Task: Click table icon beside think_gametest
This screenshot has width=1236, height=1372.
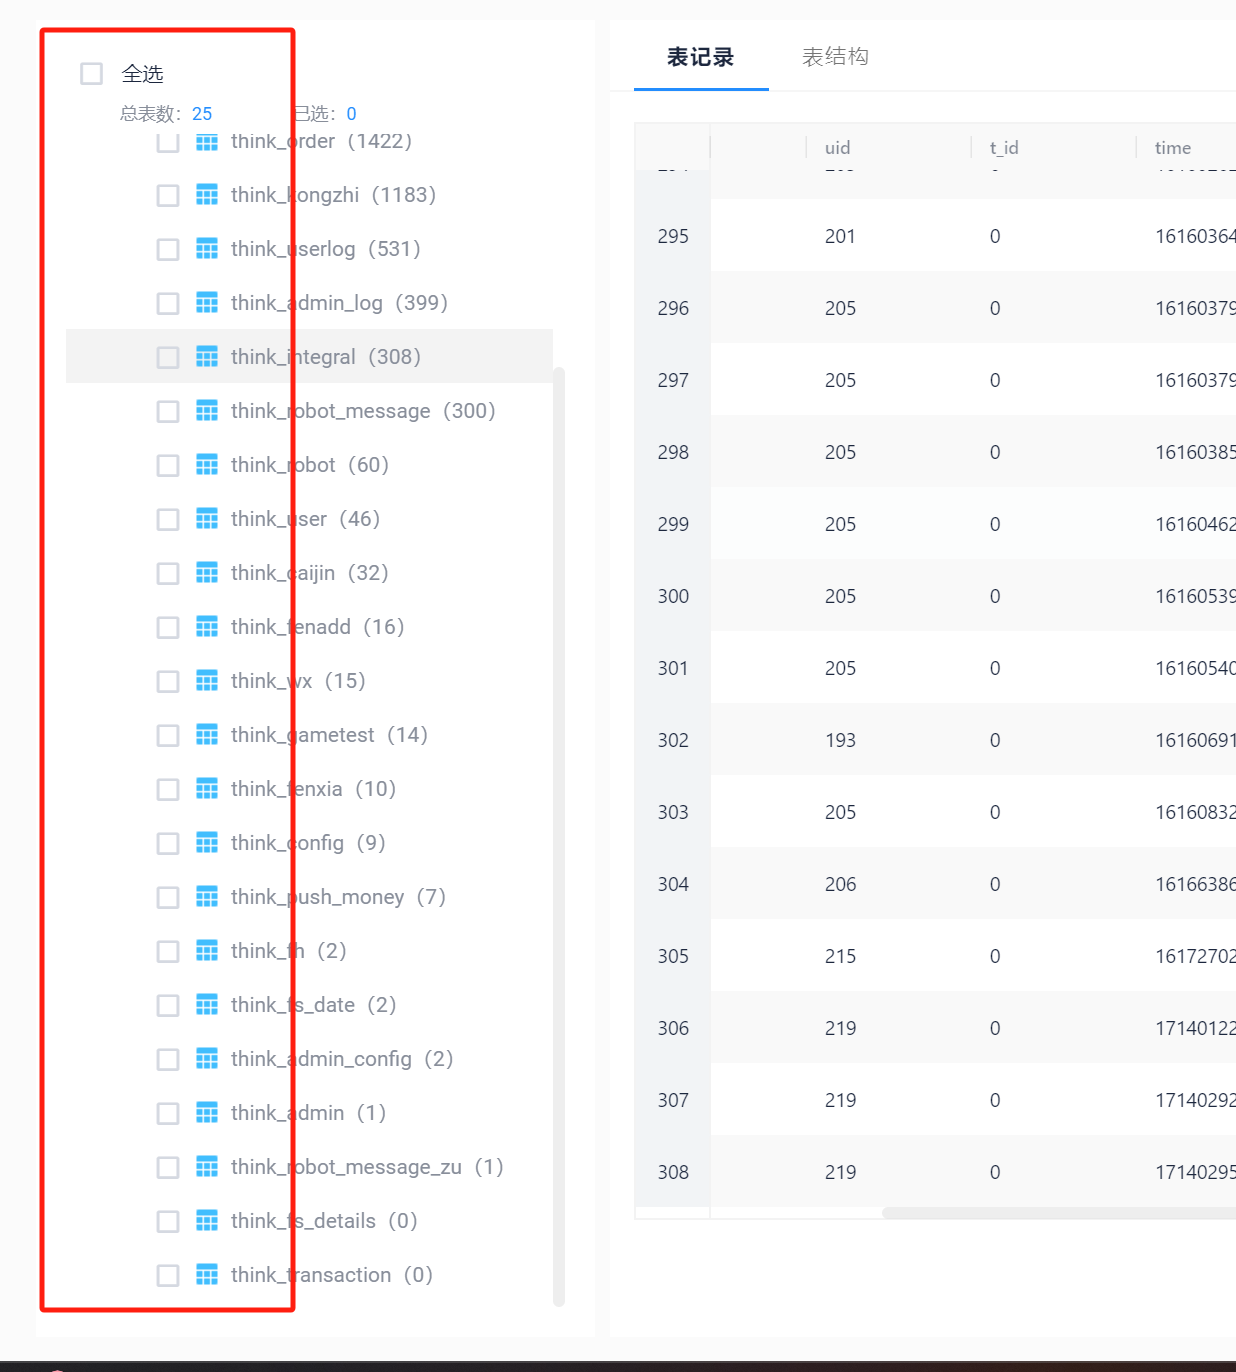Action: (x=207, y=735)
